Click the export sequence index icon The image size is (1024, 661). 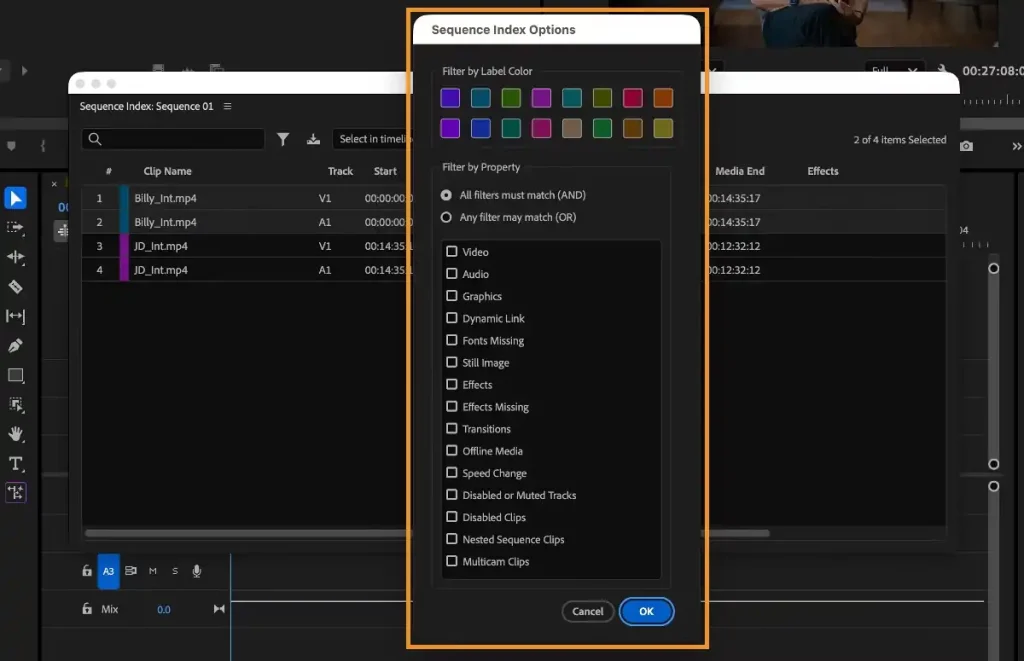point(313,140)
